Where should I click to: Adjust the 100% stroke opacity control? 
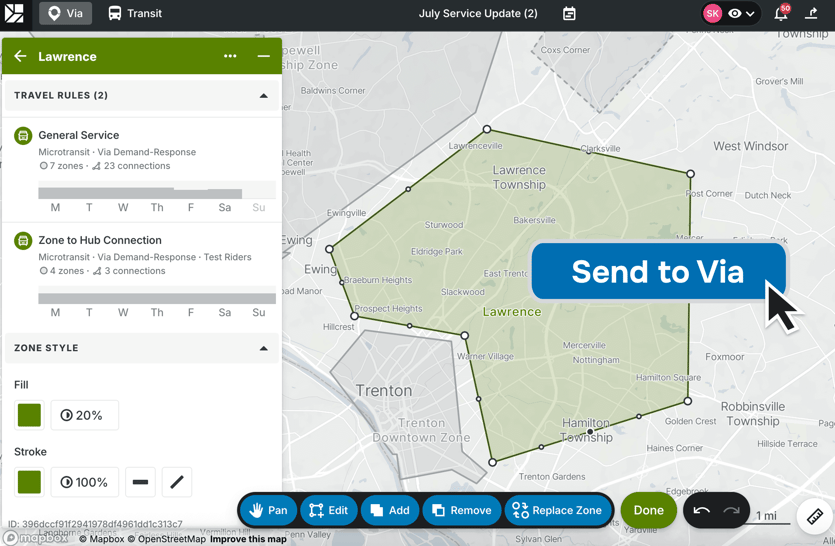coord(85,482)
